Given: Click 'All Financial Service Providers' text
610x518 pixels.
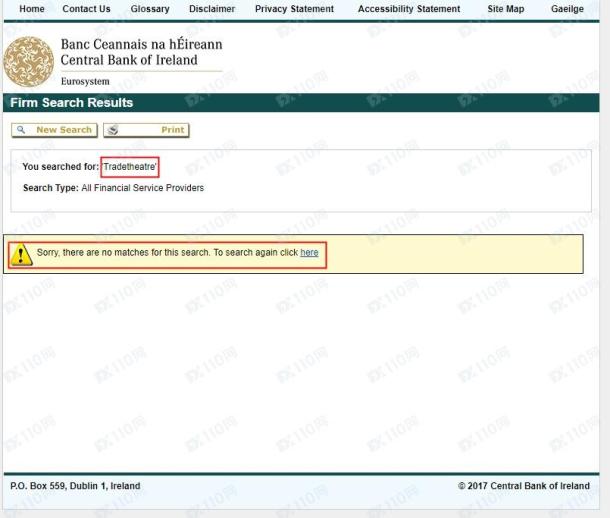Looking at the screenshot, I should (x=143, y=188).
